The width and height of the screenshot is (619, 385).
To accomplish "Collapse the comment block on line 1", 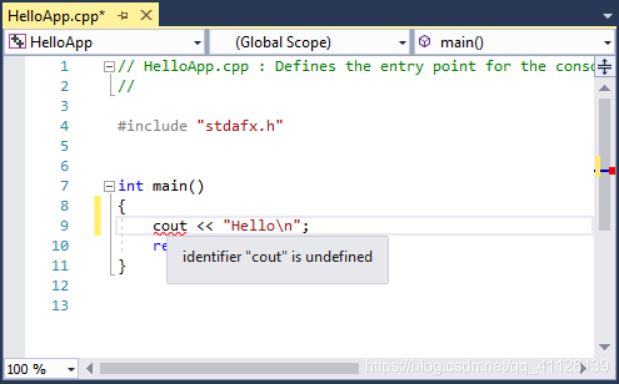I will point(109,66).
